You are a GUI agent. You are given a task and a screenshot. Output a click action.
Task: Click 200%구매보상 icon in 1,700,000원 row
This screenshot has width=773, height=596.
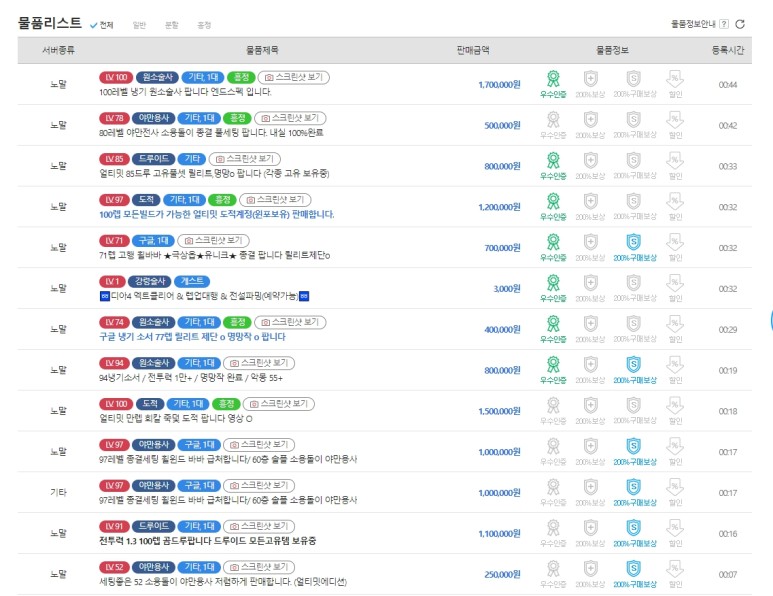tap(633, 79)
